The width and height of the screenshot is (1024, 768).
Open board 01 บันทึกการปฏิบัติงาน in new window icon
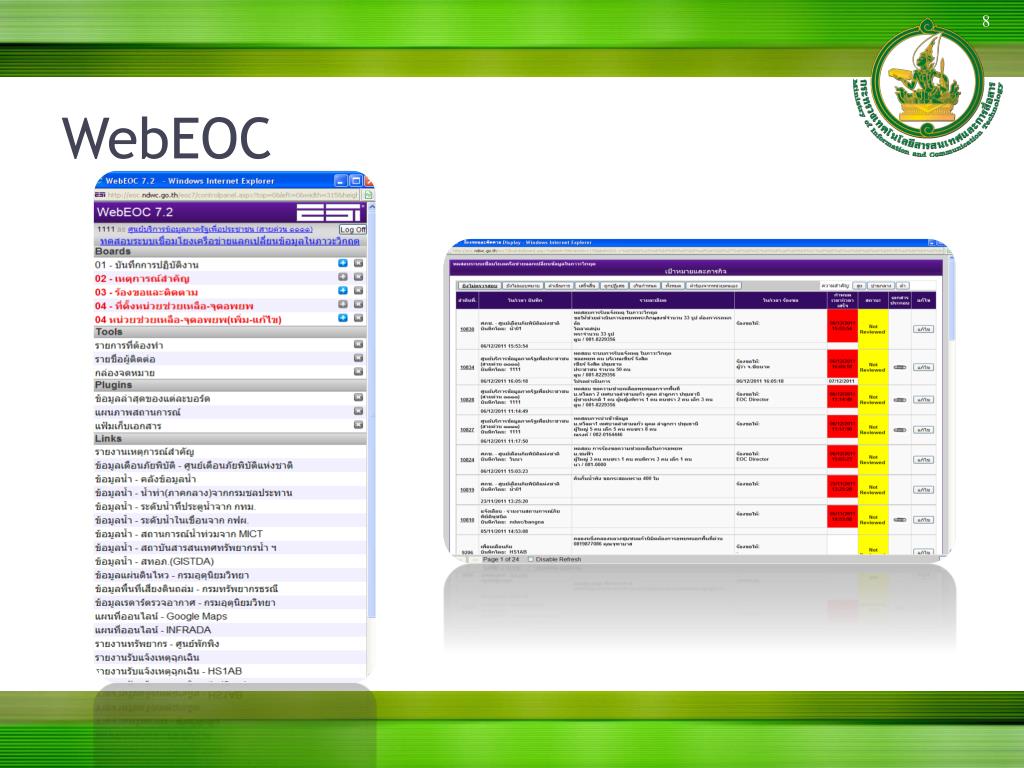pos(359,263)
